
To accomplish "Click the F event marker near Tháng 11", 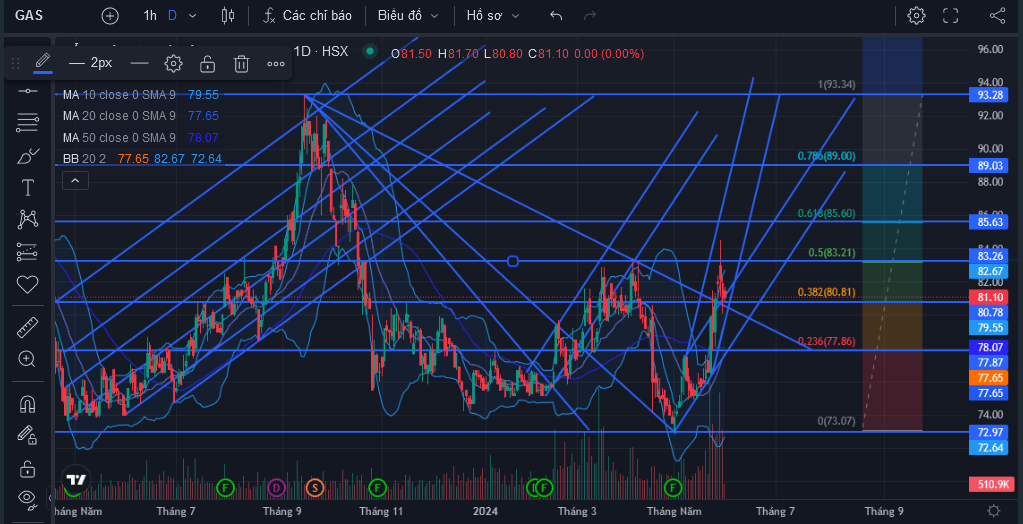I will coord(377,487).
